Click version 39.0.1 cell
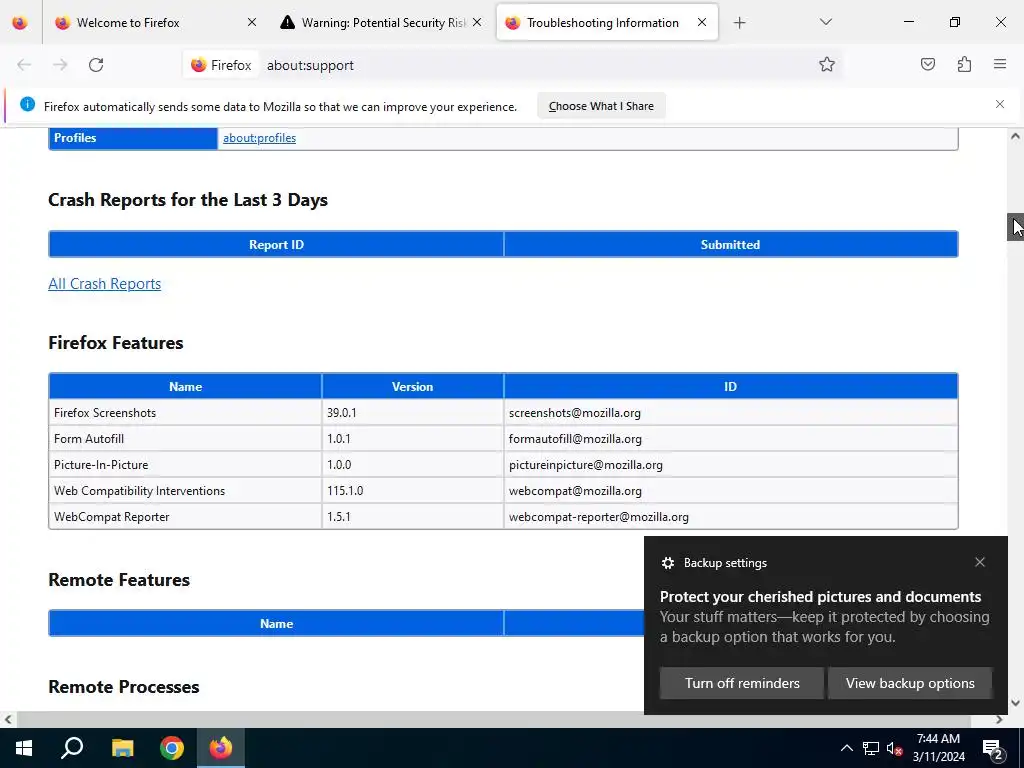This screenshot has width=1024, height=768. (x=413, y=413)
